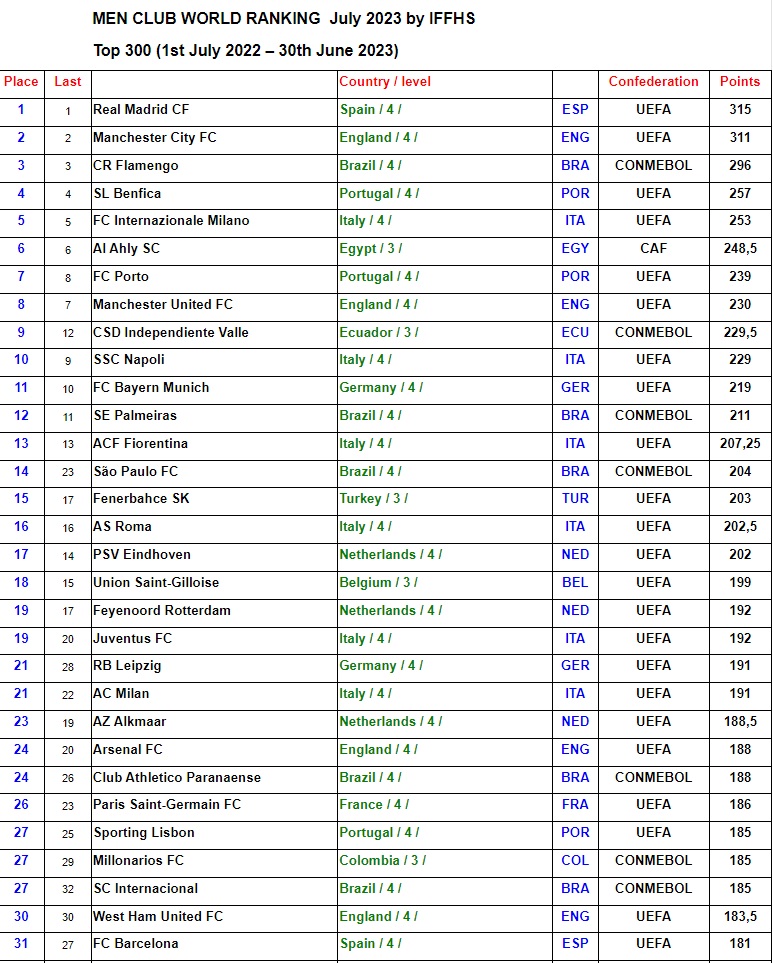Click the 'Last' column header
Image resolution: width=773 pixels, height=963 pixels.
(x=68, y=82)
